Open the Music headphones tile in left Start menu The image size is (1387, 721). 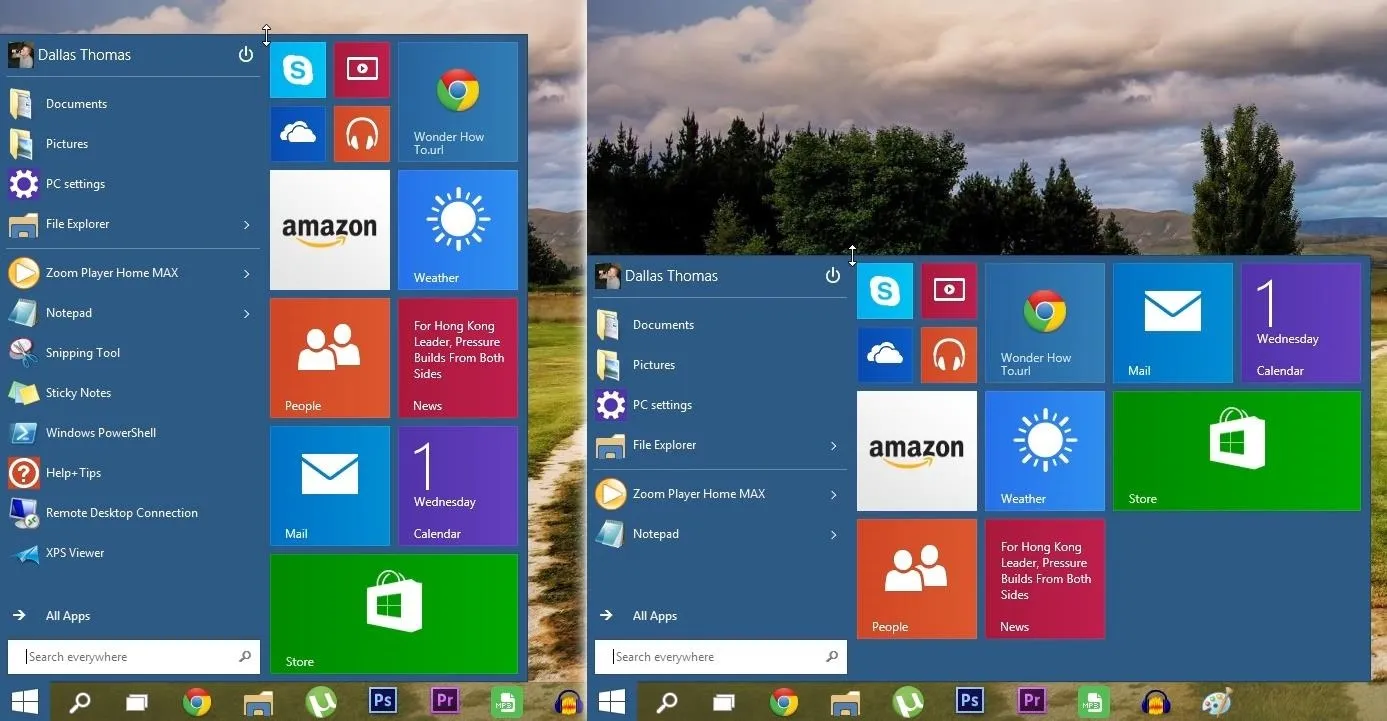pyautogui.click(x=361, y=134)
